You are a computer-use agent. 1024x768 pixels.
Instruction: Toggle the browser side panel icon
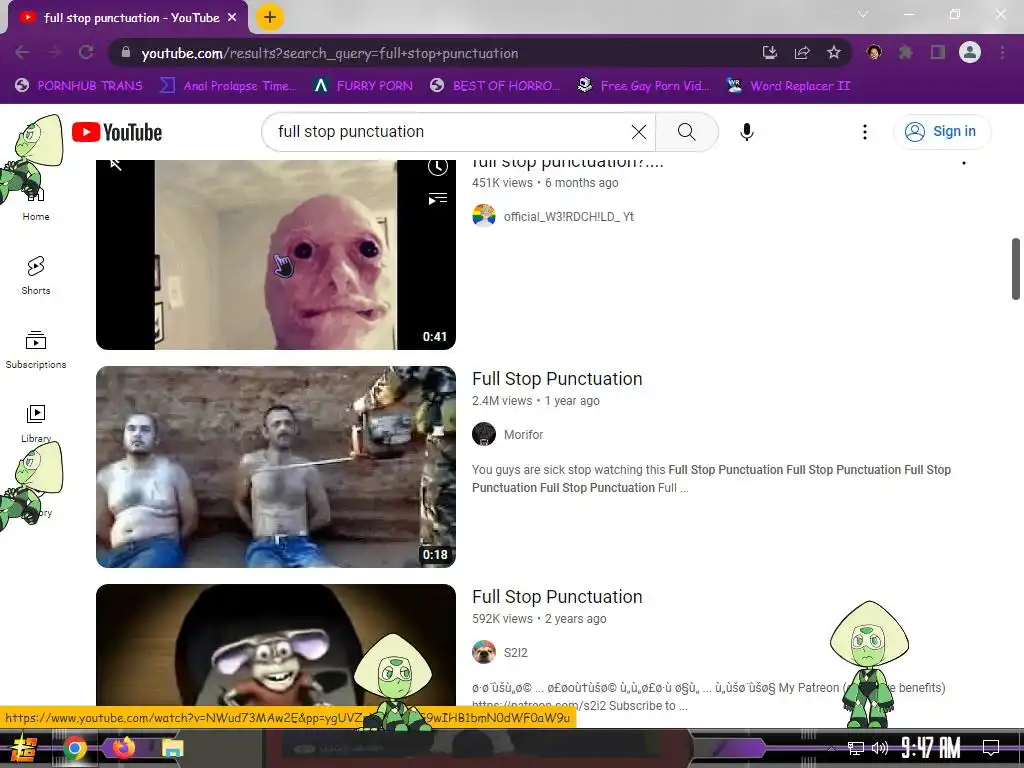coord(938,52)
